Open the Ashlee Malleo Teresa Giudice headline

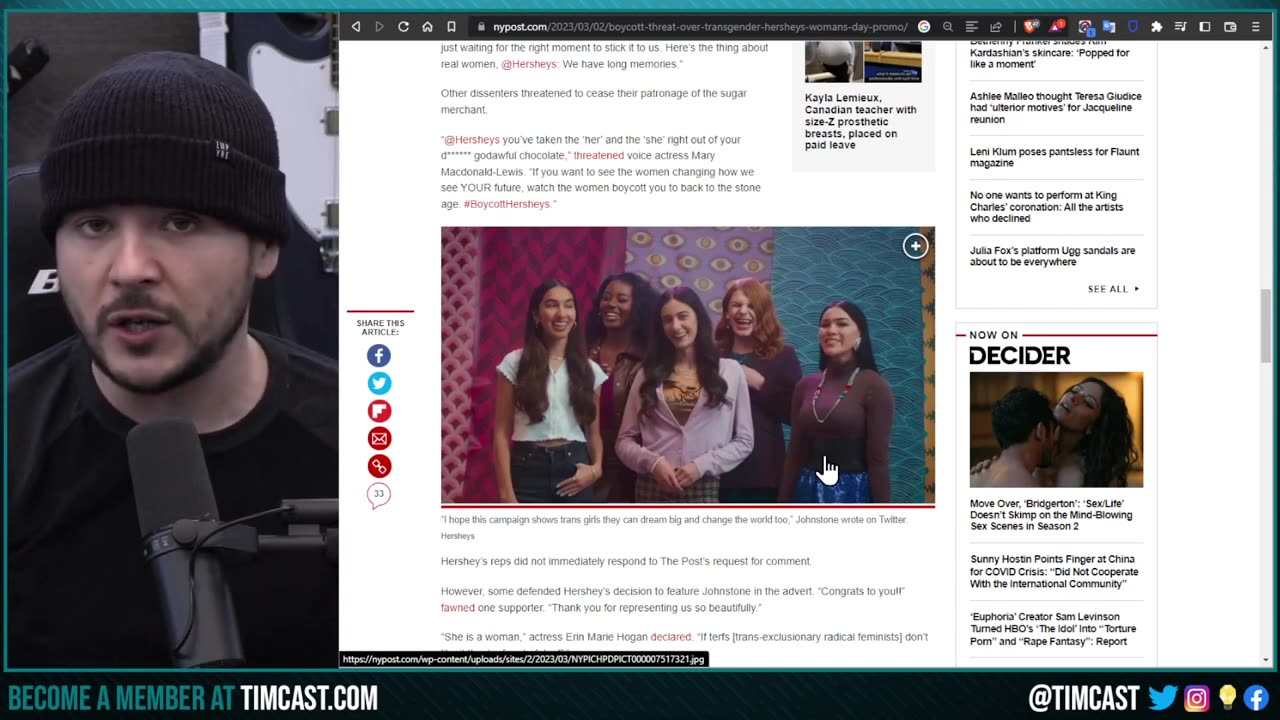coord(1055,108)
